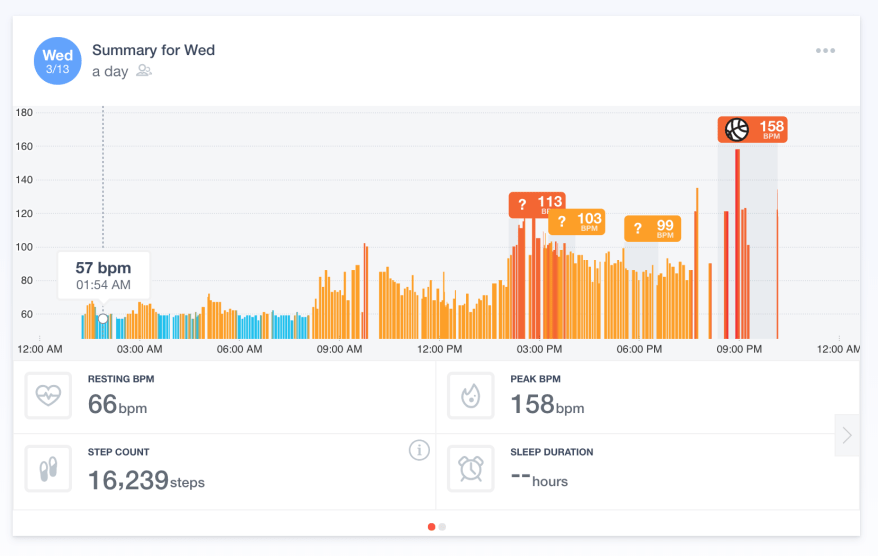Click the 57 bpm tooltip at 01:54 AM
The height and width of the screenshot is (556, 878).
(x=103, y=275)
